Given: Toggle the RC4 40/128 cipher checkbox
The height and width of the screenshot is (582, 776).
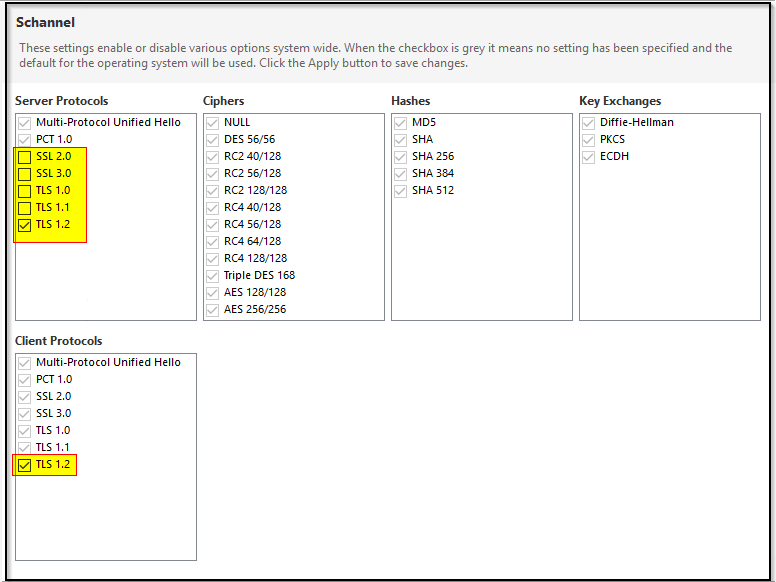Looking at the screenshot, I should (212, 208).
